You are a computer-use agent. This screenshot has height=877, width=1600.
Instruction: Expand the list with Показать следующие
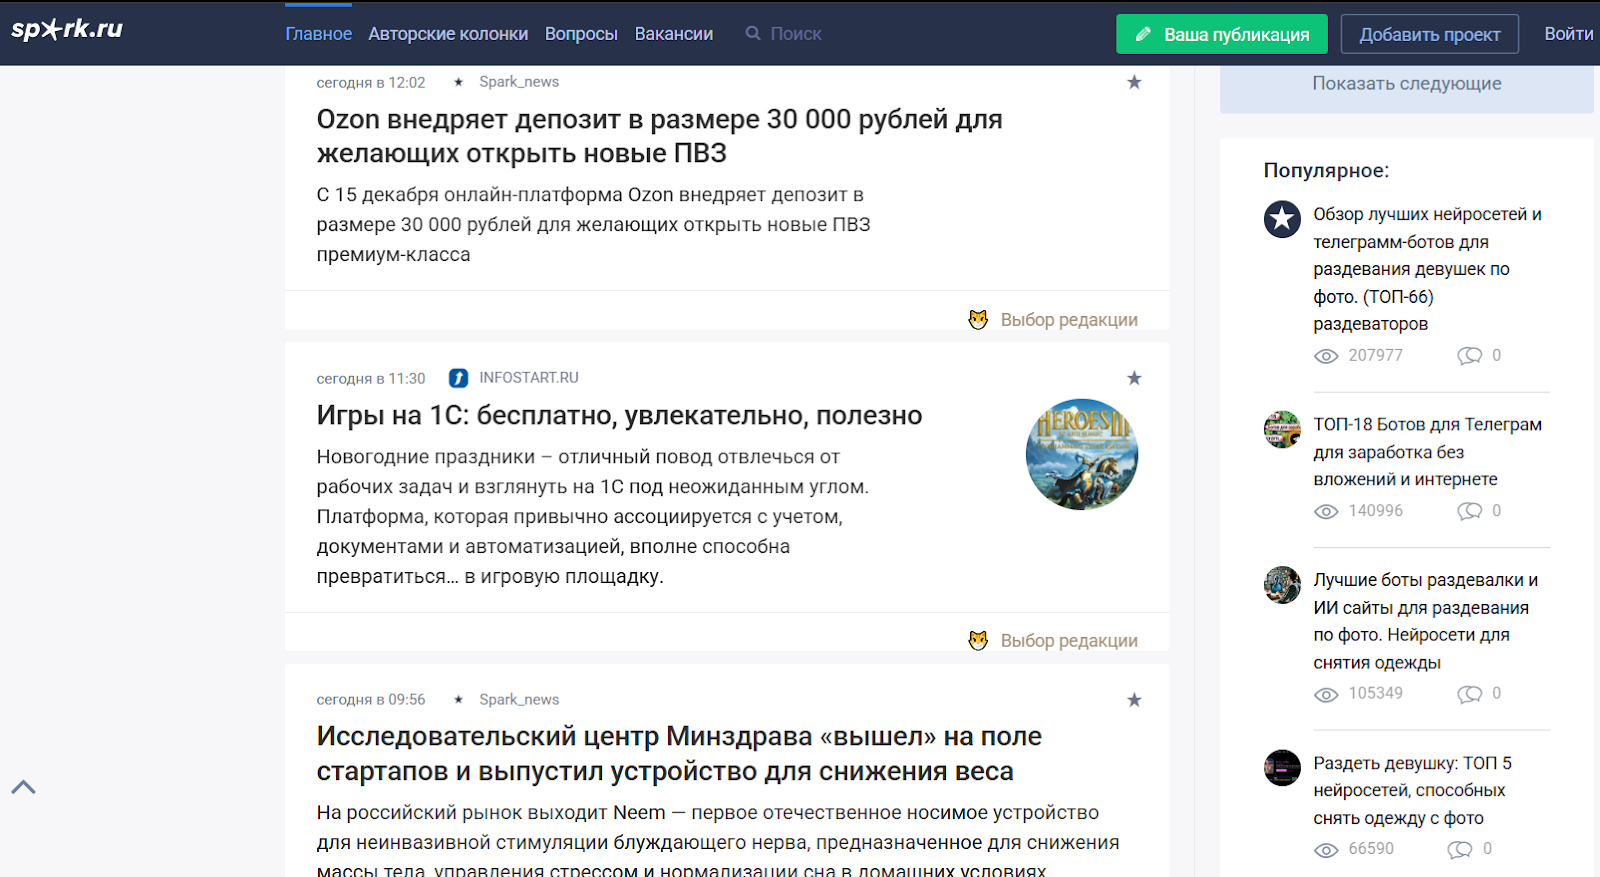click(x=1406, y=84)
